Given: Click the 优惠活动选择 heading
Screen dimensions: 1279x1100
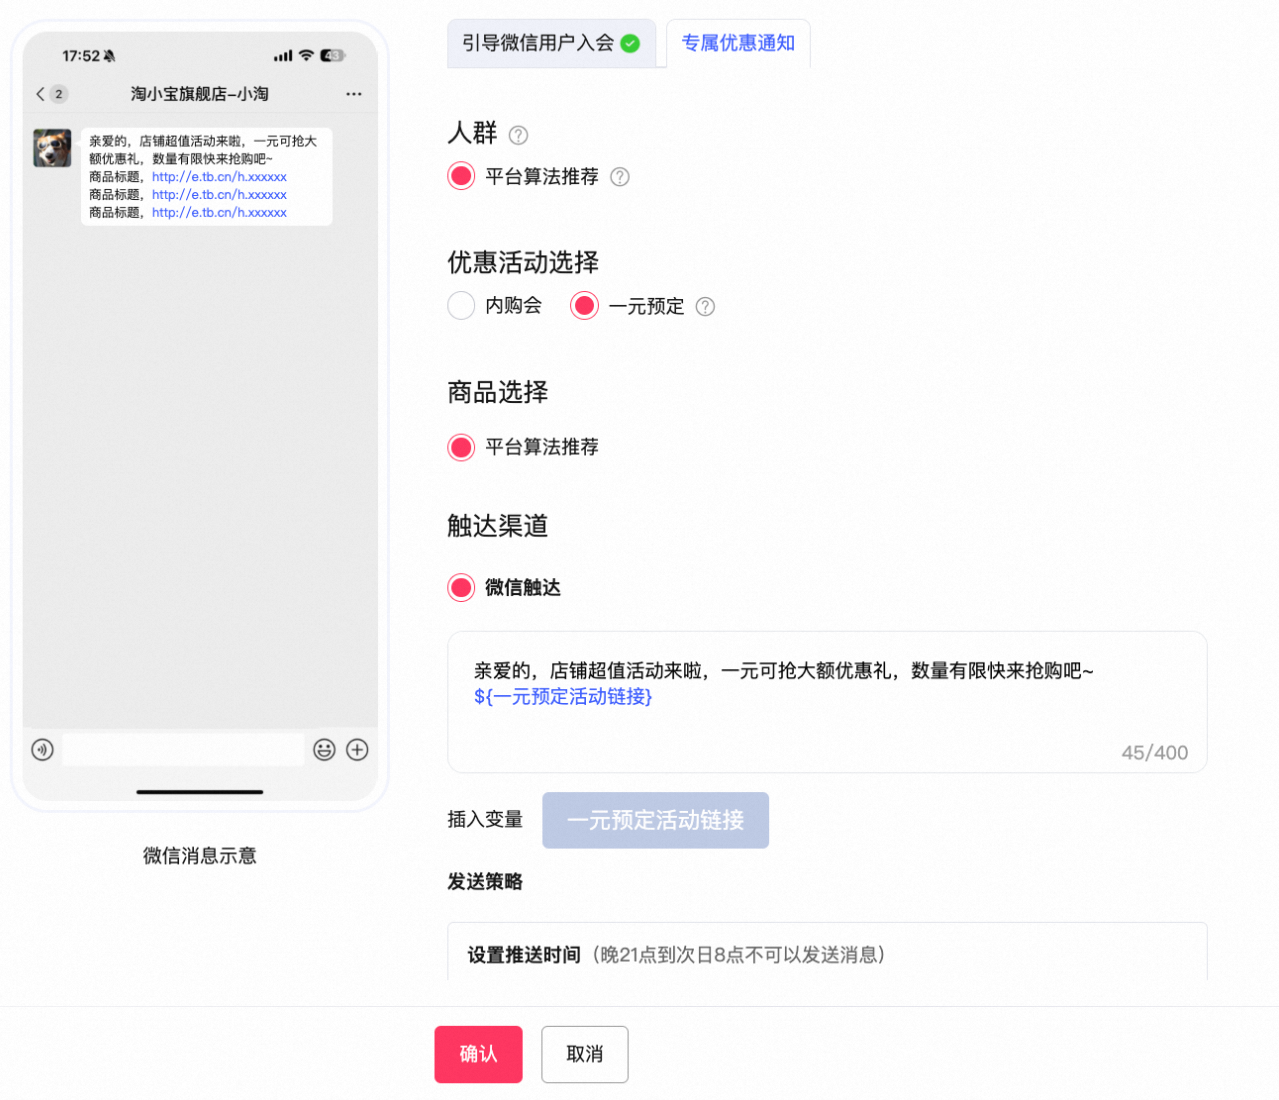Looking at the screenshot, I should click(x=523, y=263).
